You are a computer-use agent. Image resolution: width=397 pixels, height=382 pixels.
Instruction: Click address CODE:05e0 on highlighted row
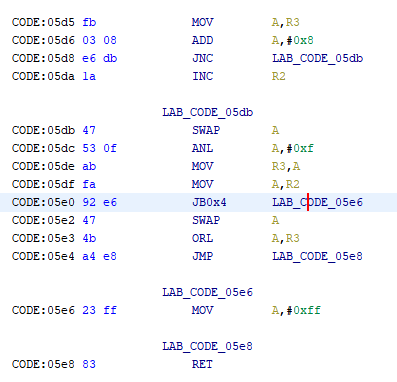point(43,202)
